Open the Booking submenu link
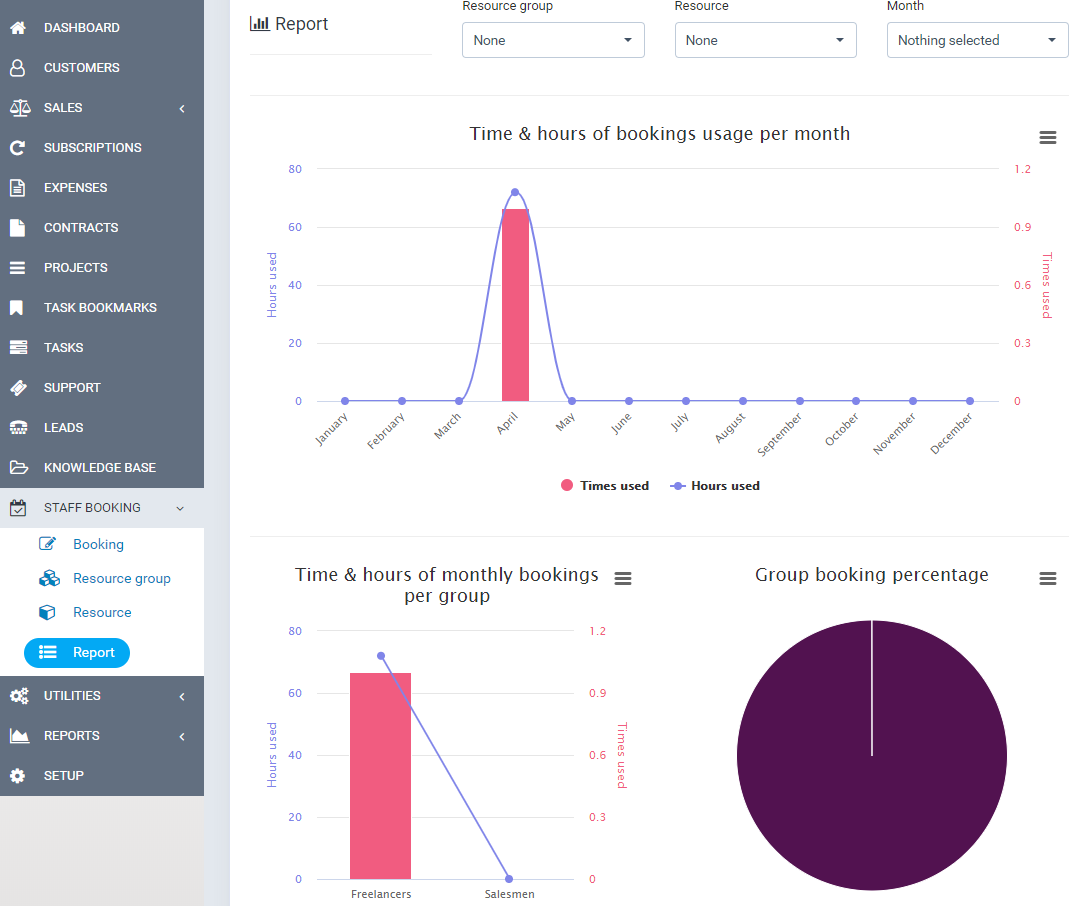The height and width of the screenshot is (906, 1085). click(98, 545)
